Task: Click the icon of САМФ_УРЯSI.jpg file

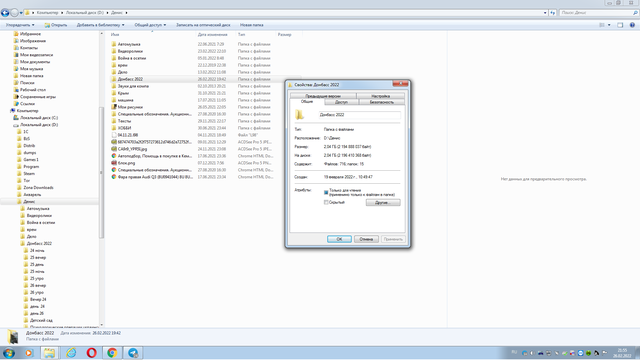Action: [x=114, y=149]
